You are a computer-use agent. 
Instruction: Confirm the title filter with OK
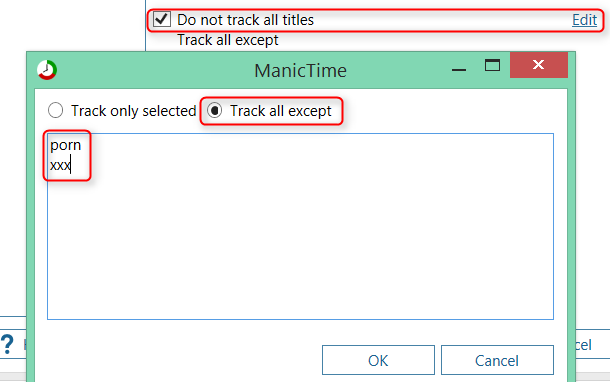[x=378, y=360]
